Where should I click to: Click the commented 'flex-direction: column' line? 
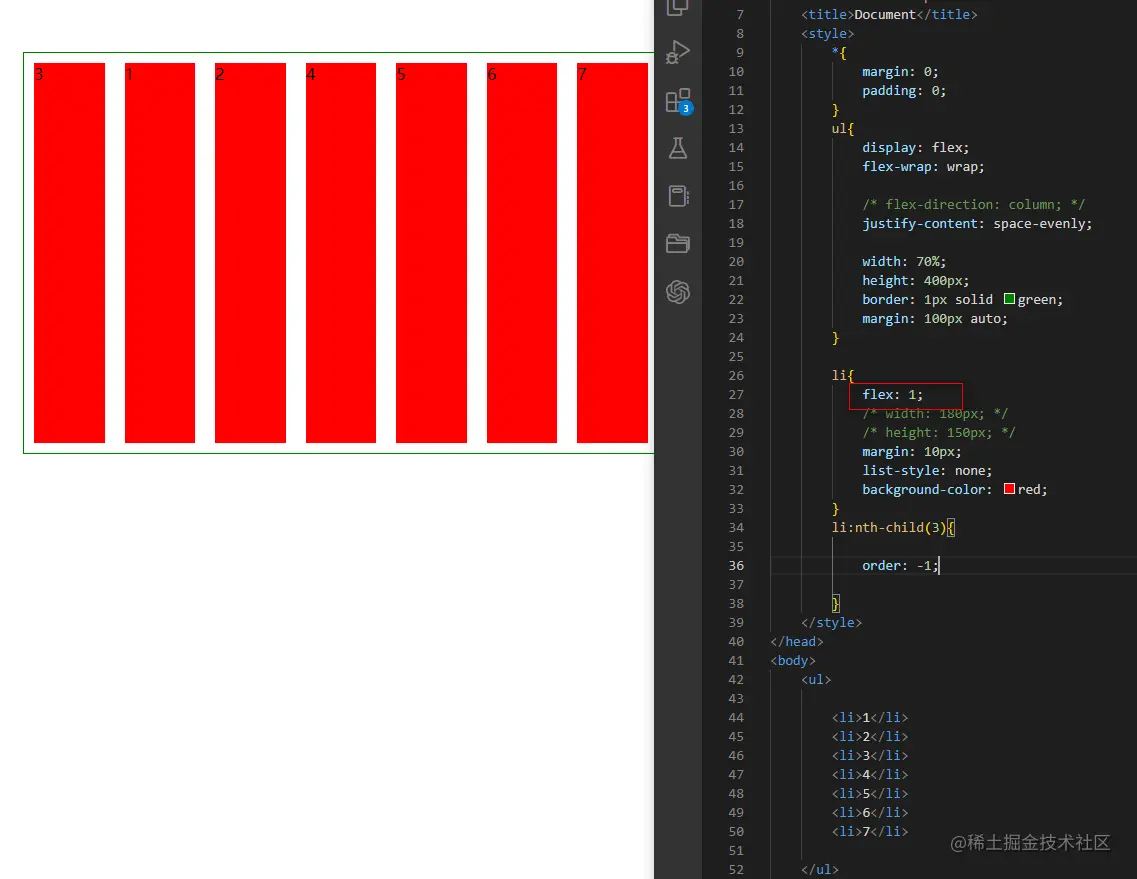tap(973, 205)
